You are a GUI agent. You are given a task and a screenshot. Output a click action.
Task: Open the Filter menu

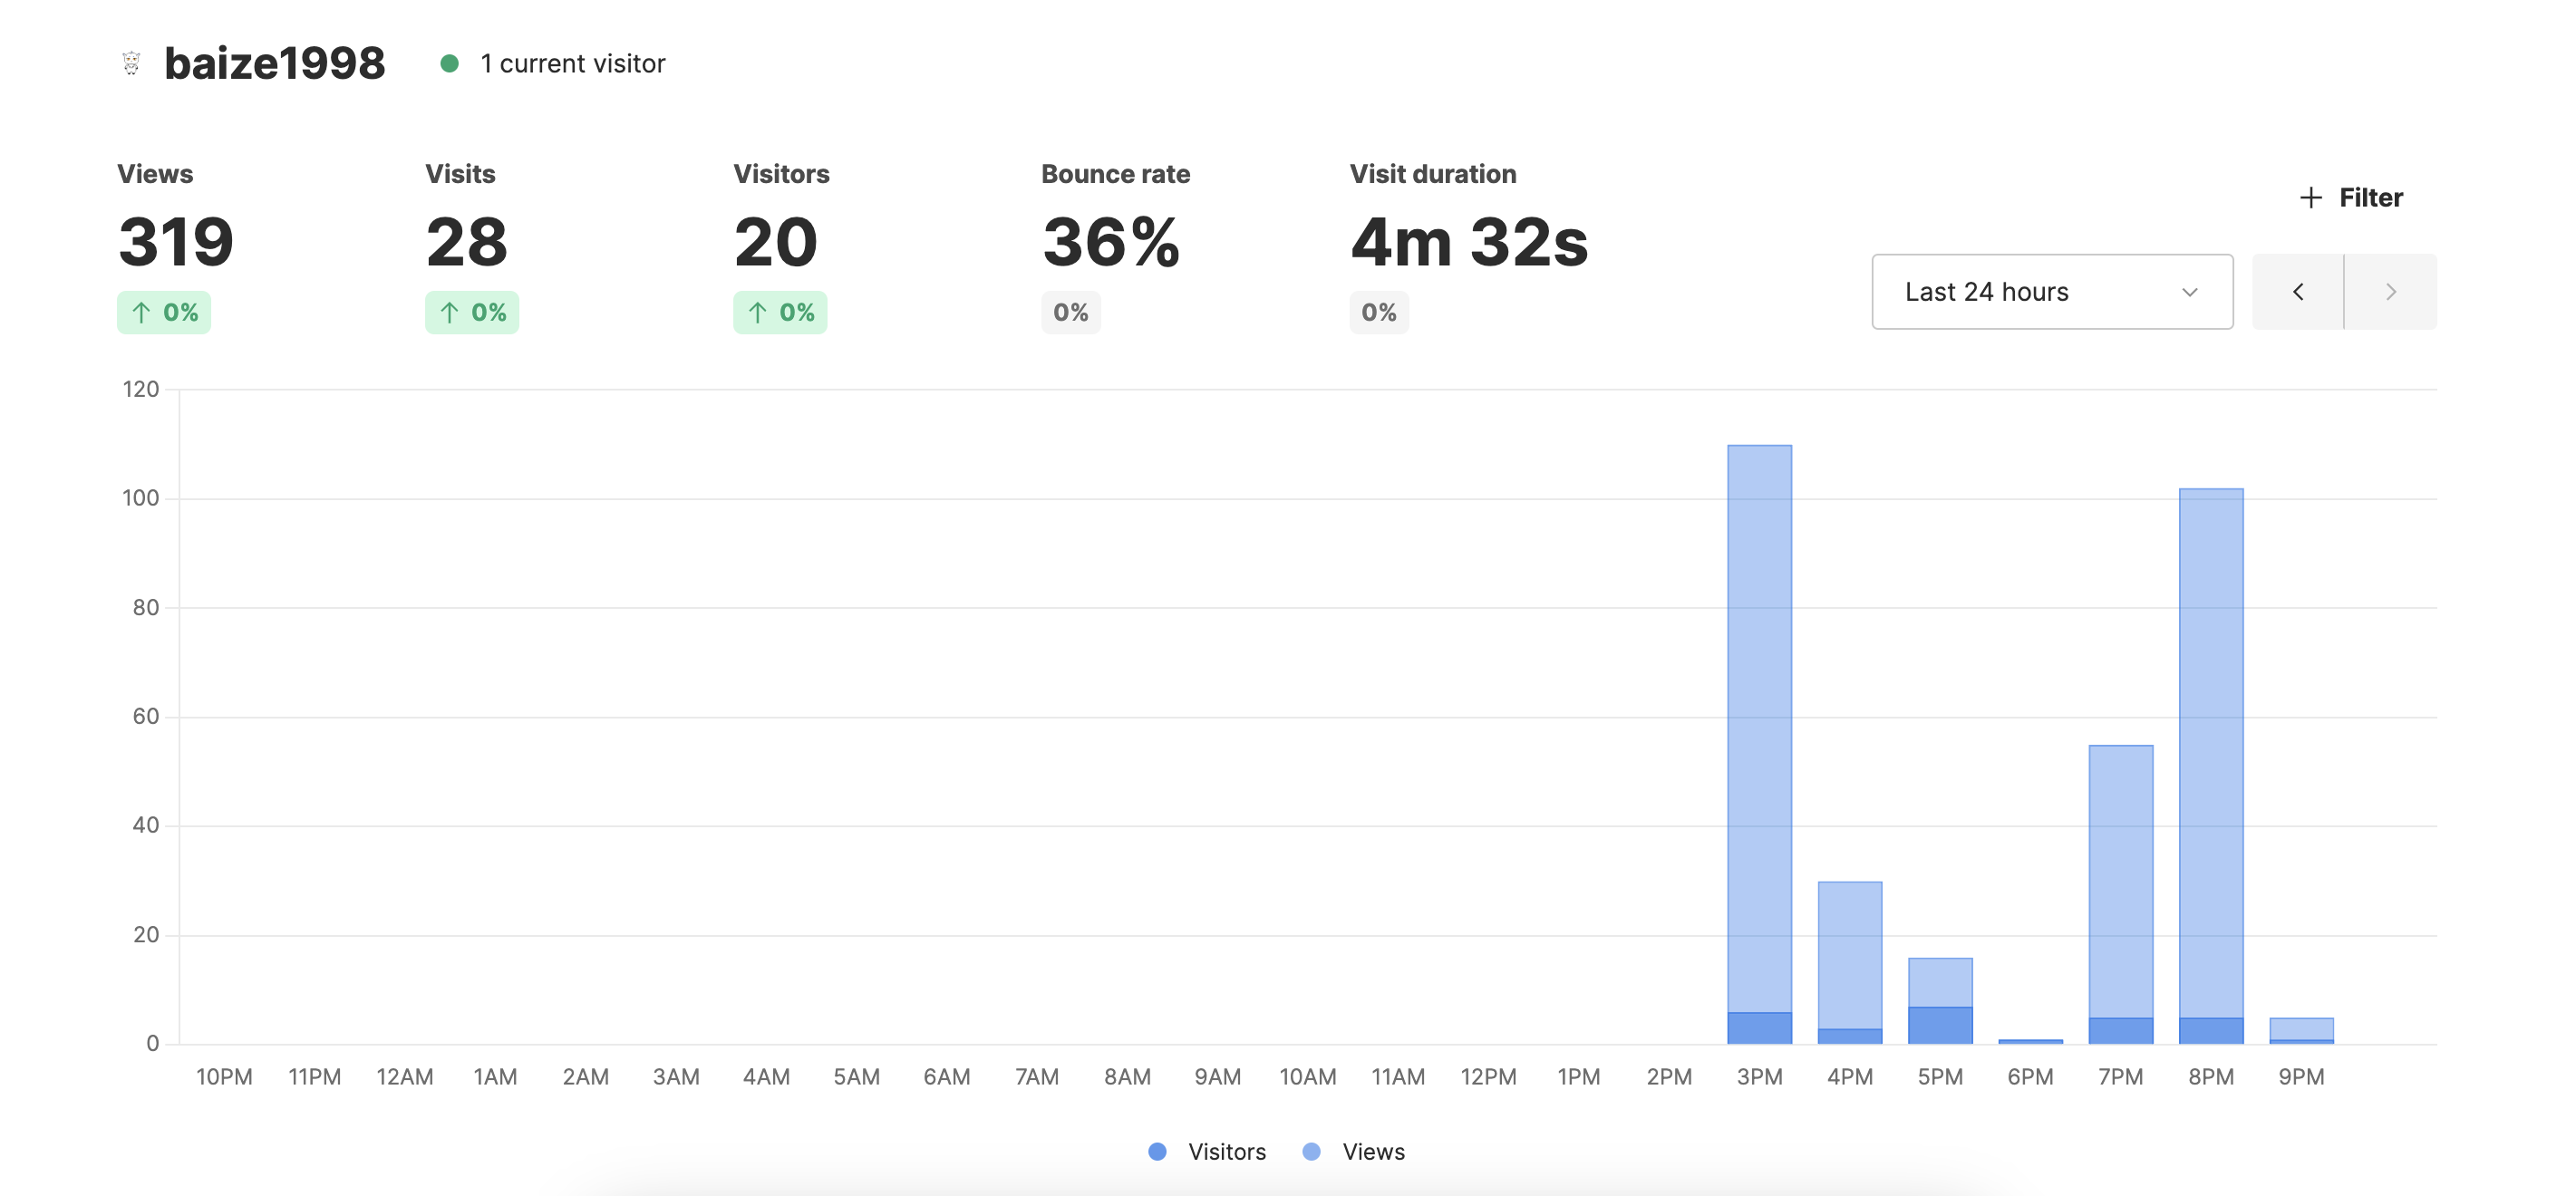click(x=2370, y=198)
